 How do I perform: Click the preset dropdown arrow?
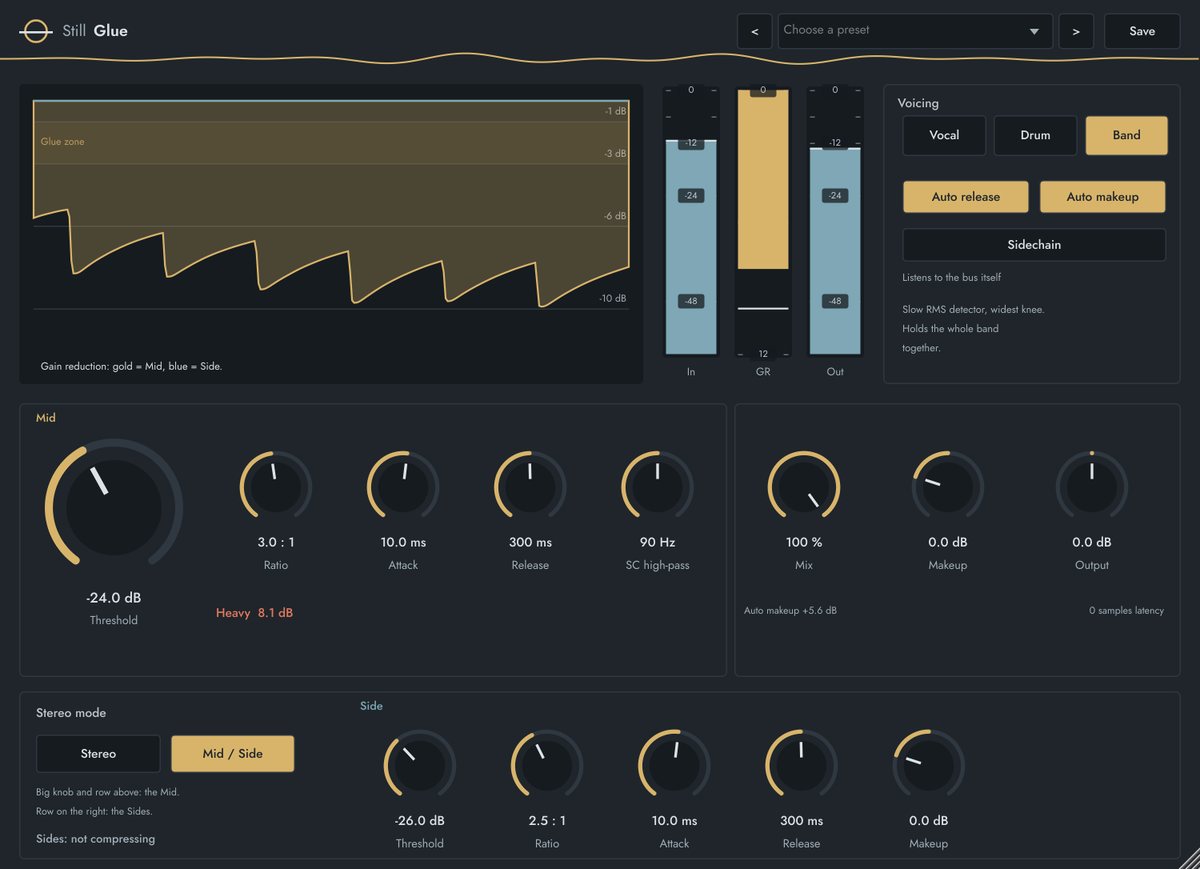pyautogui.click(x=1034, y=31)
